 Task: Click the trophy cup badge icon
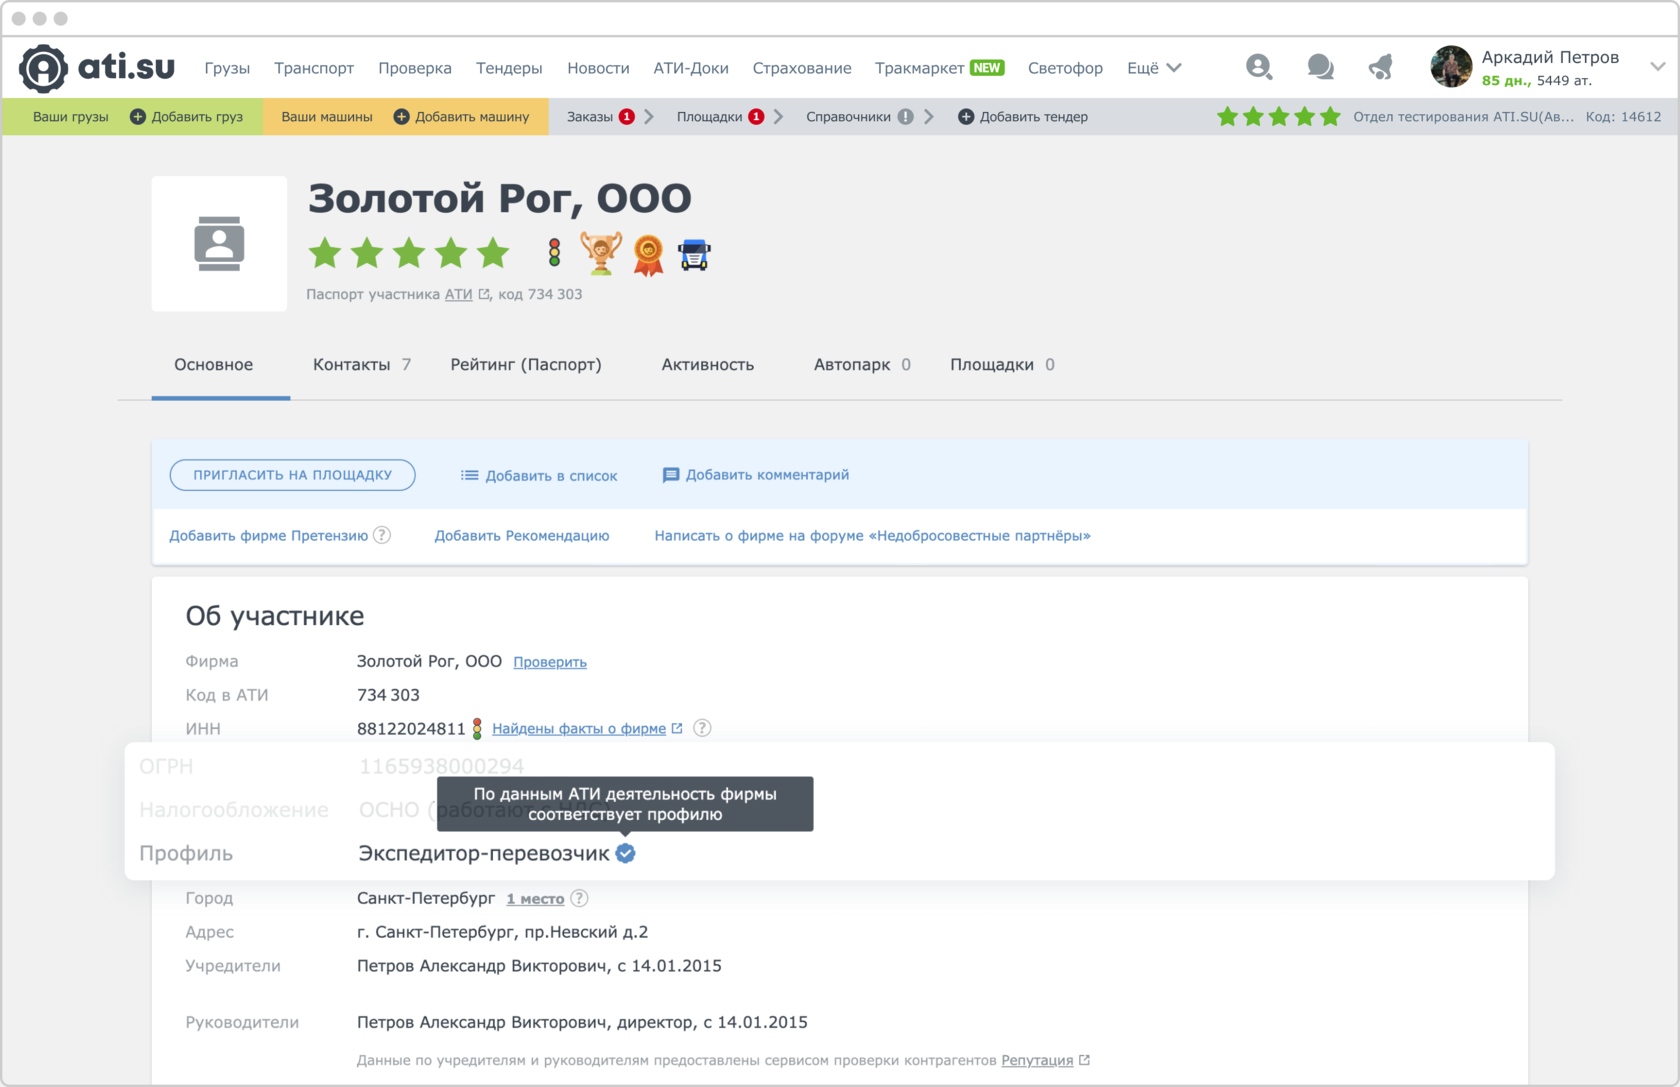(x=601, y=253)
